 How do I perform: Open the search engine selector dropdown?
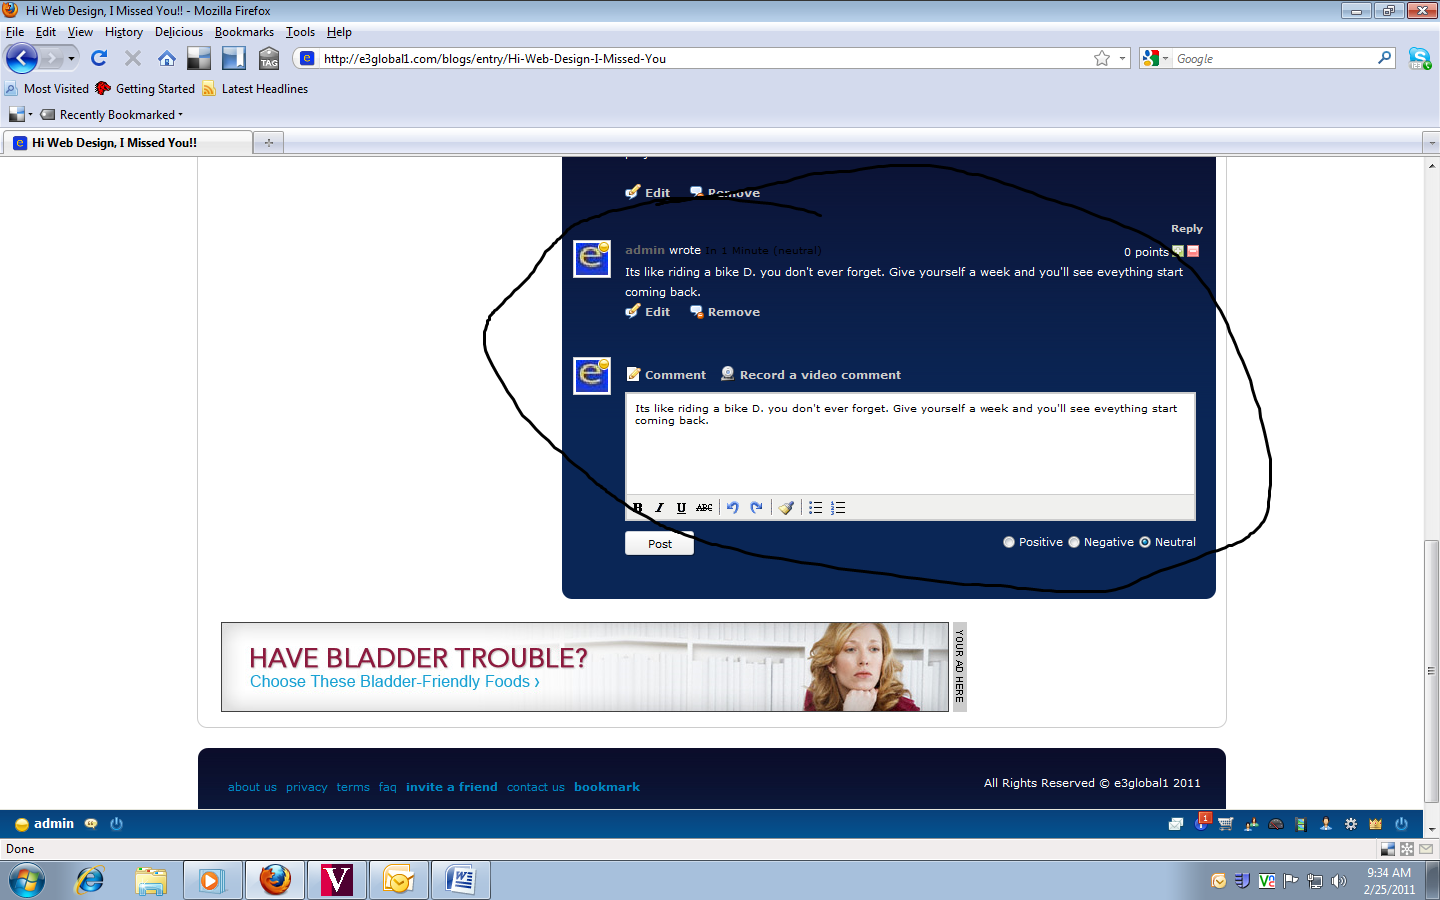1156,58
